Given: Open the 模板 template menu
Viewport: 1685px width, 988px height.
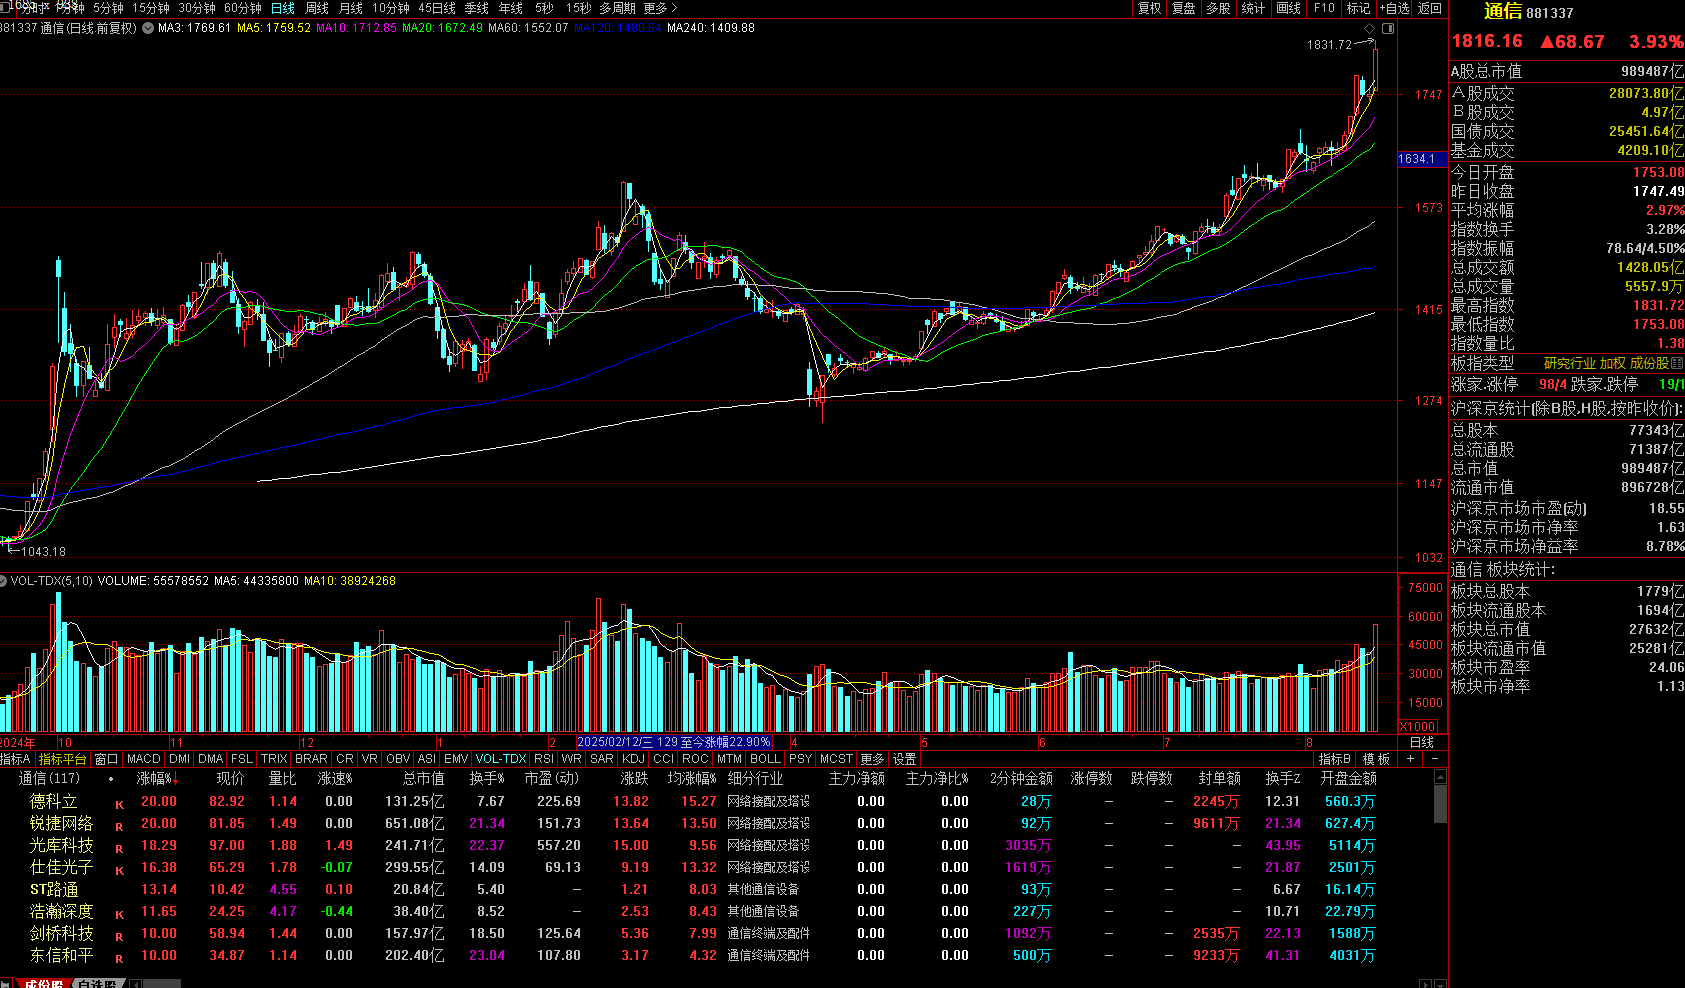Looking at the screenshot, I should click(x=1376, y=759).
